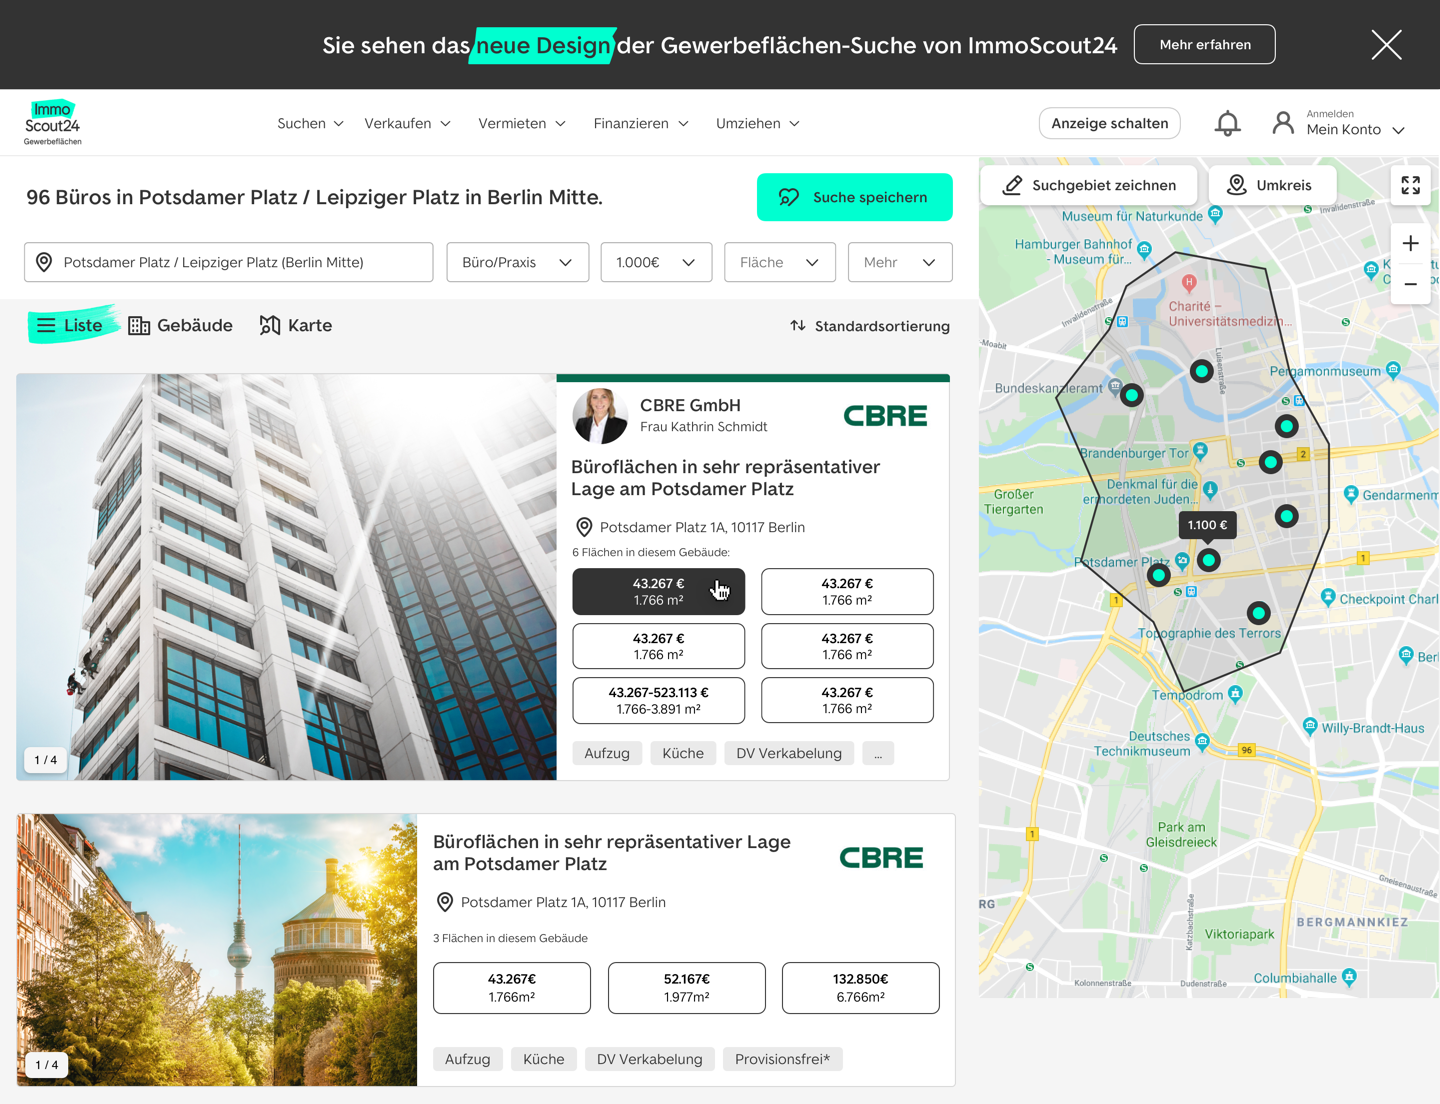Click Suche speichern button
This screenshot has height=1104, width=1440.
(854, 197)
